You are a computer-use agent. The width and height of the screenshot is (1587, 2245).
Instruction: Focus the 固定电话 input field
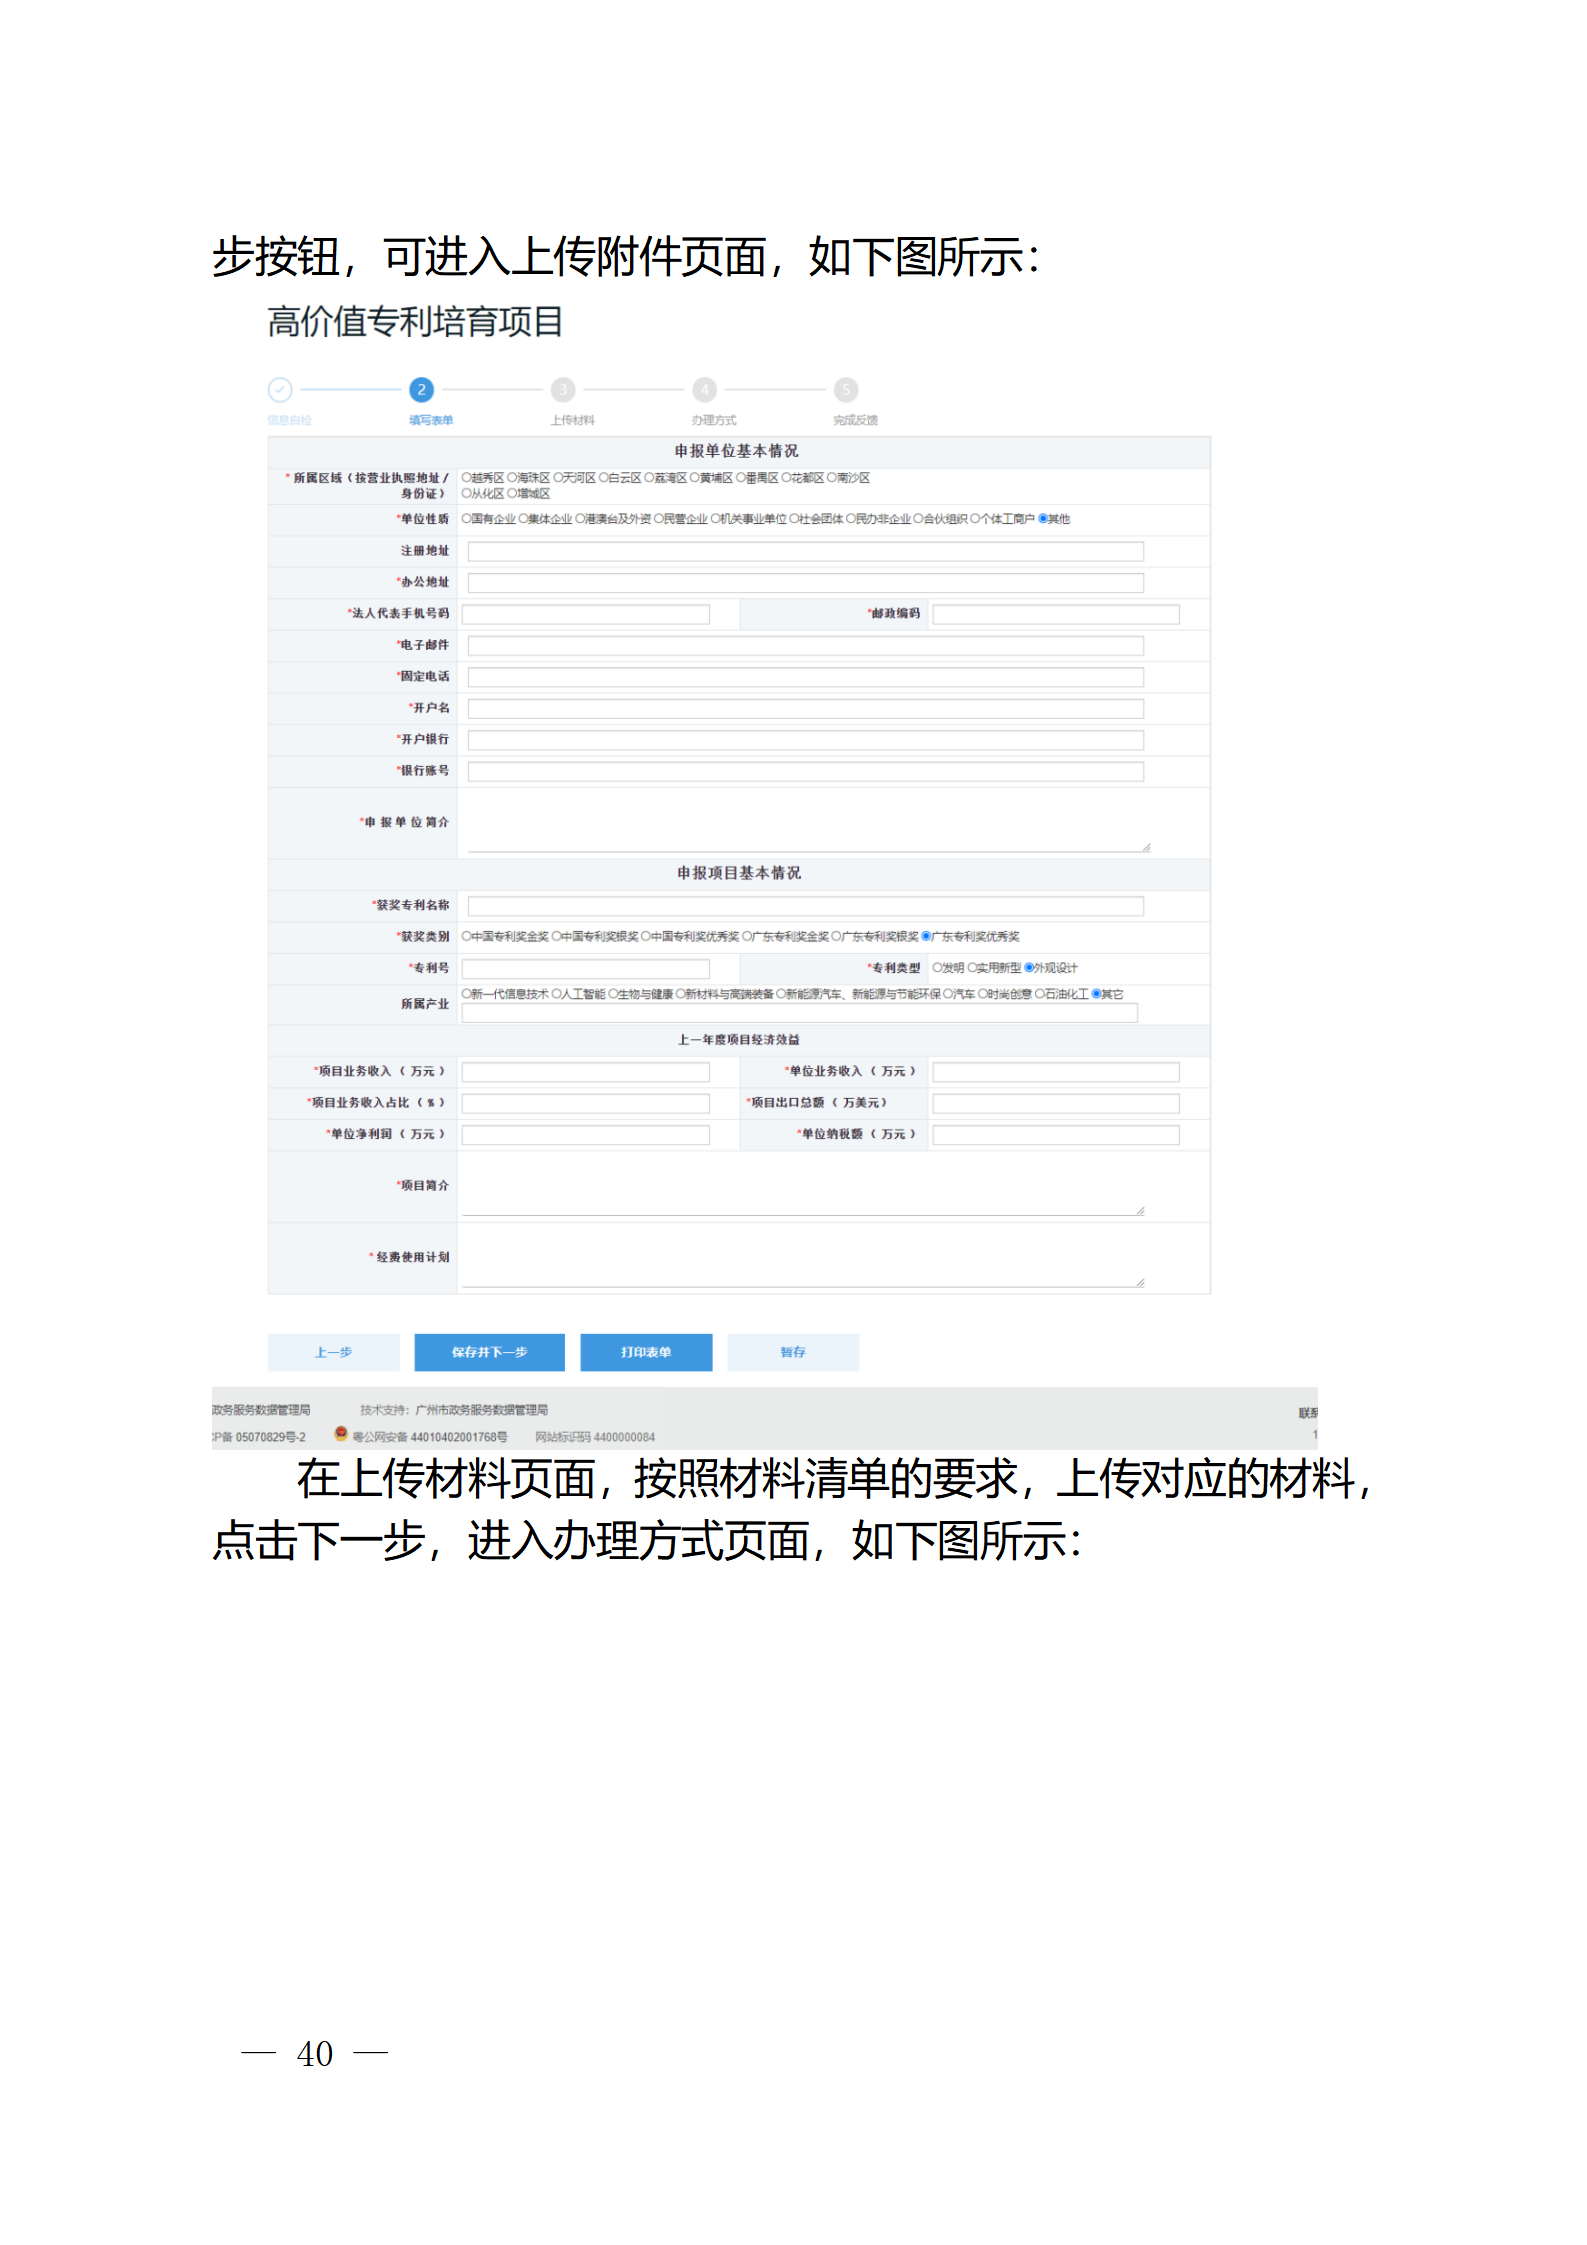click(x=805, y=677)
